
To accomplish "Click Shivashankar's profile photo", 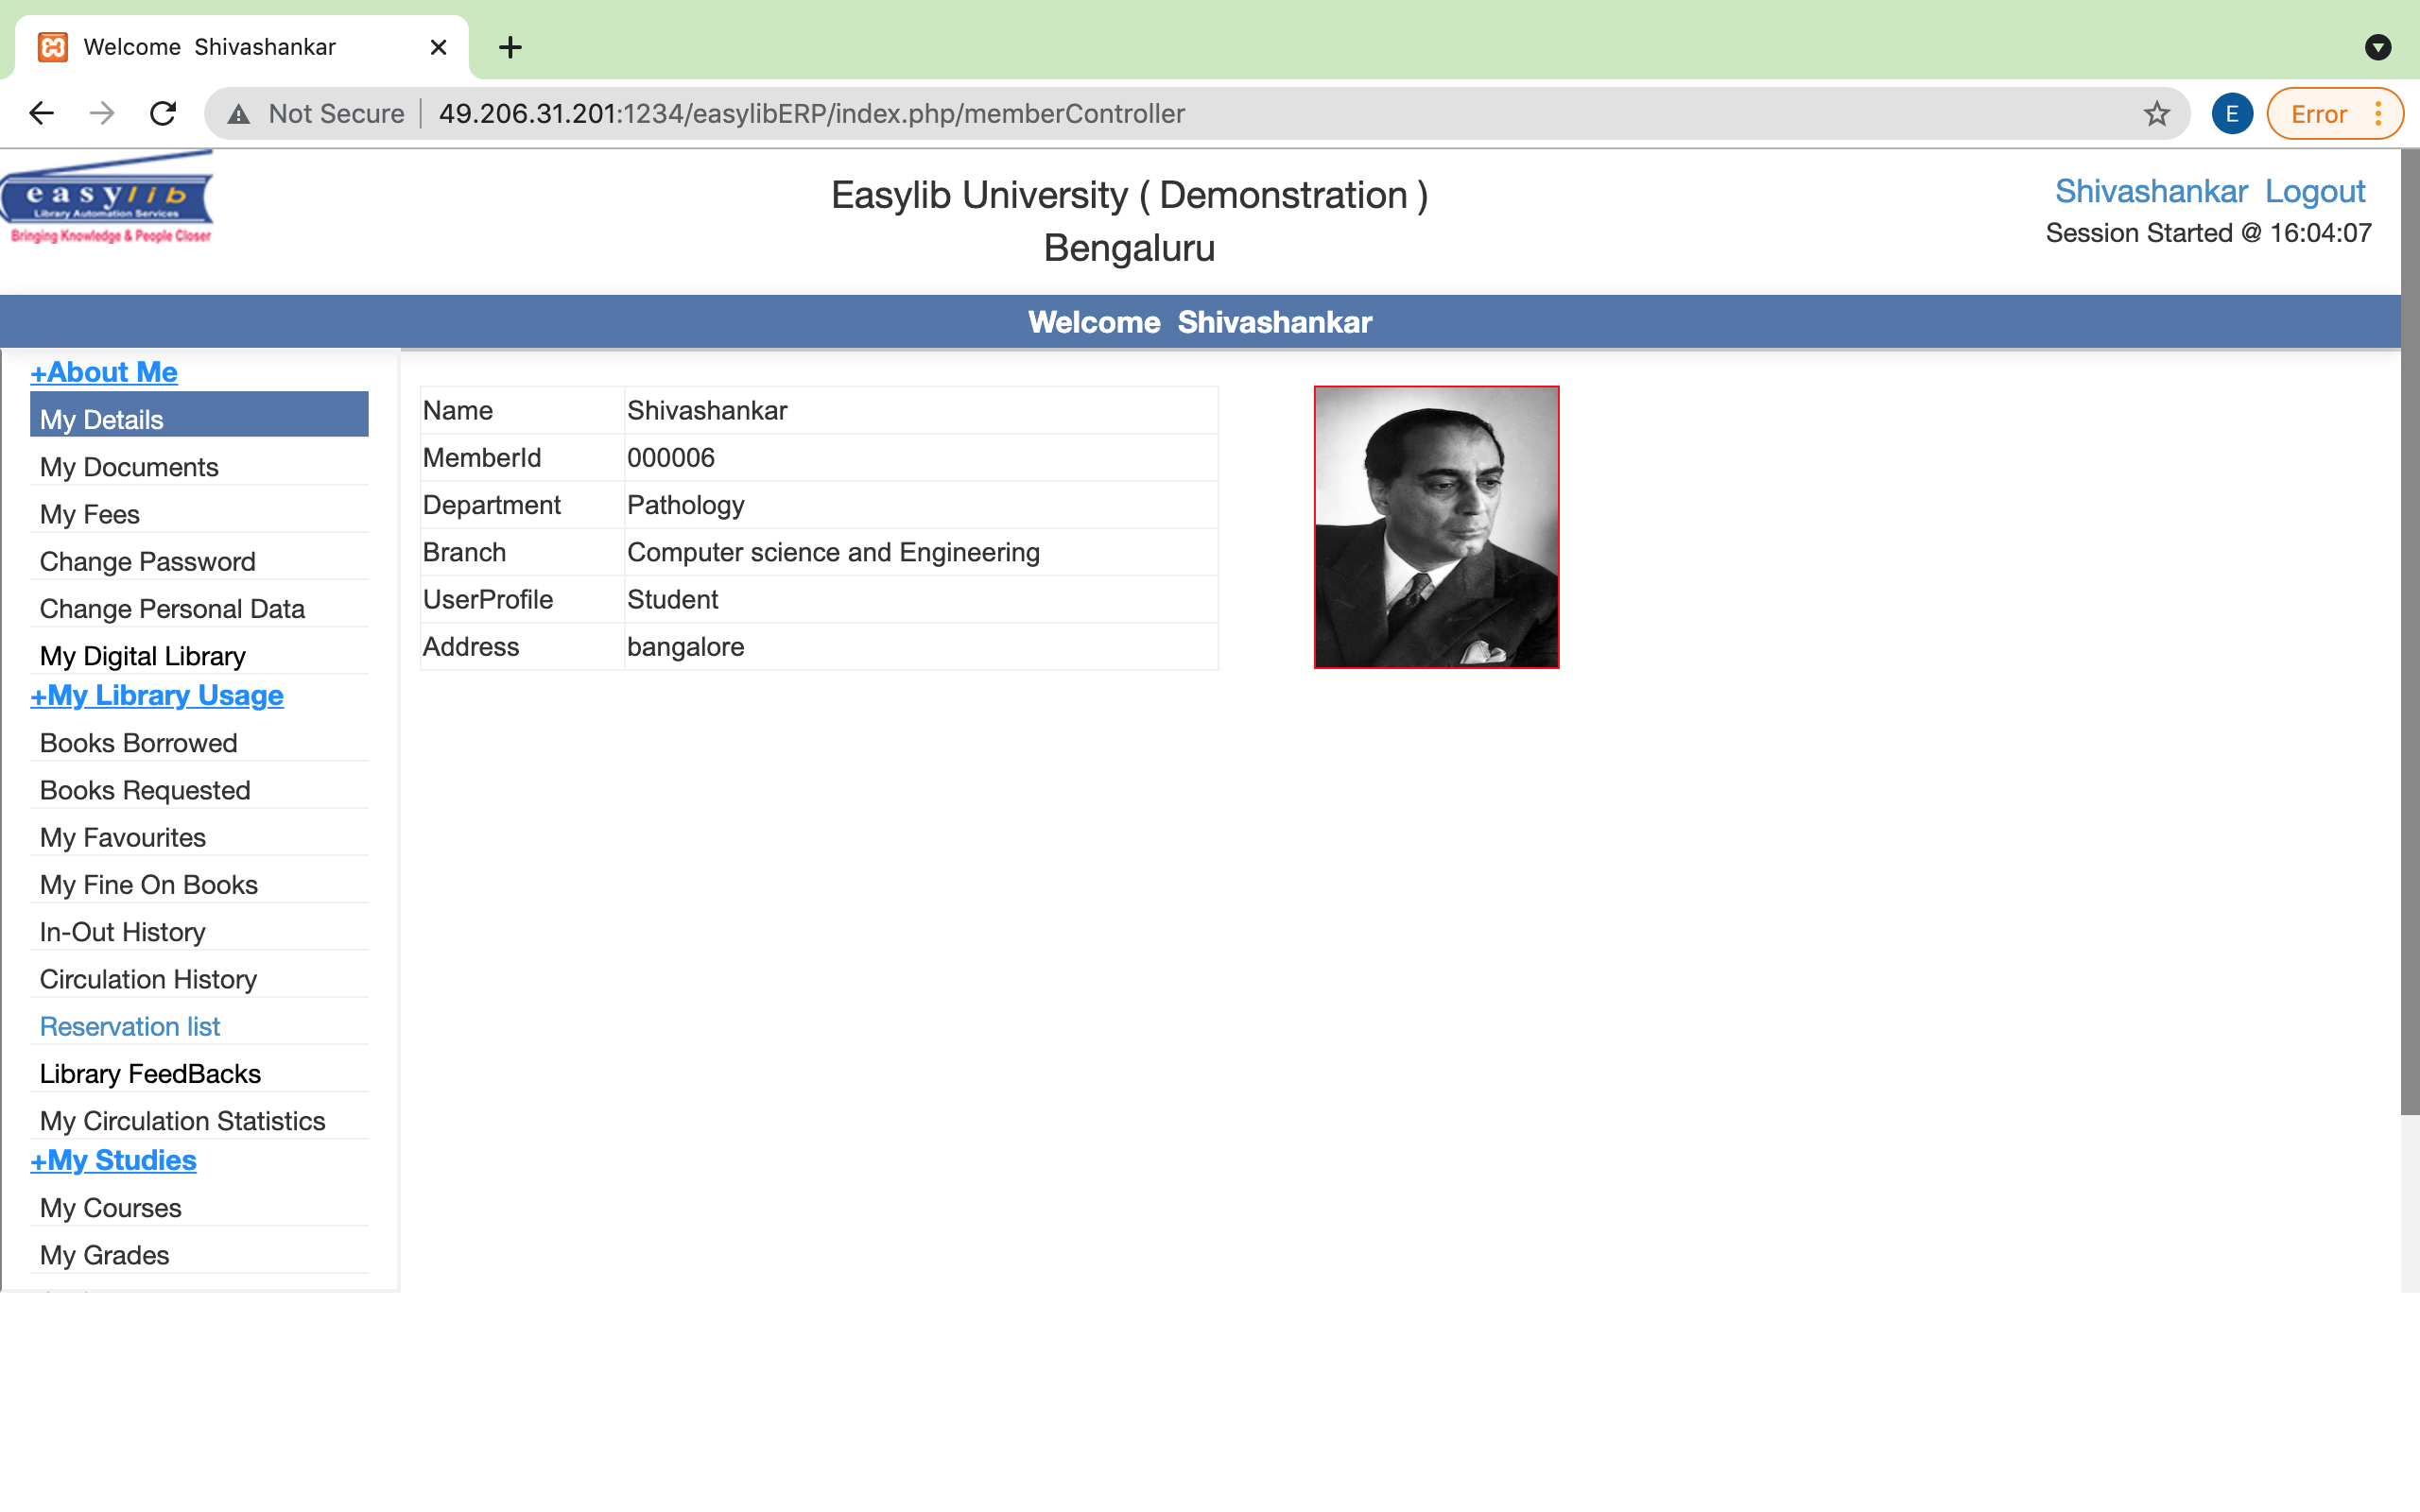I will [1435, 527].
